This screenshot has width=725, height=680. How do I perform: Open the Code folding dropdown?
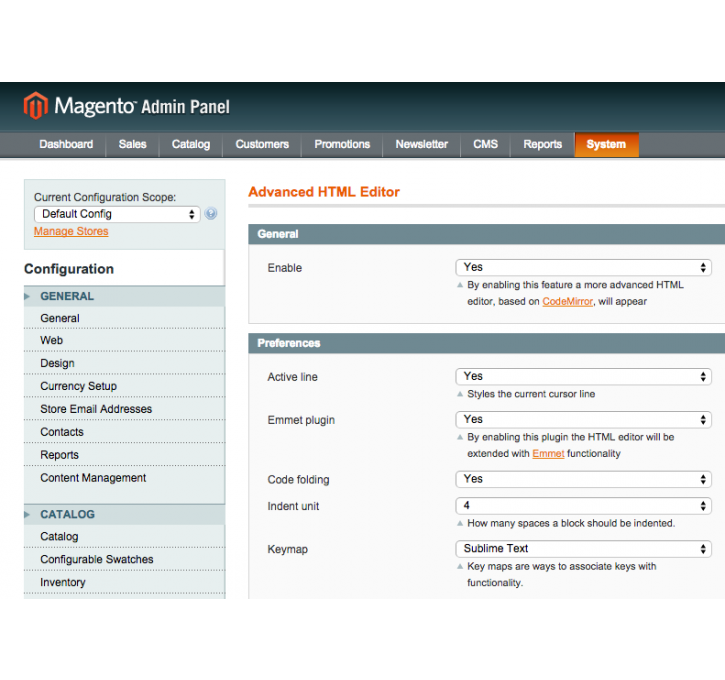tap(584, 479)
